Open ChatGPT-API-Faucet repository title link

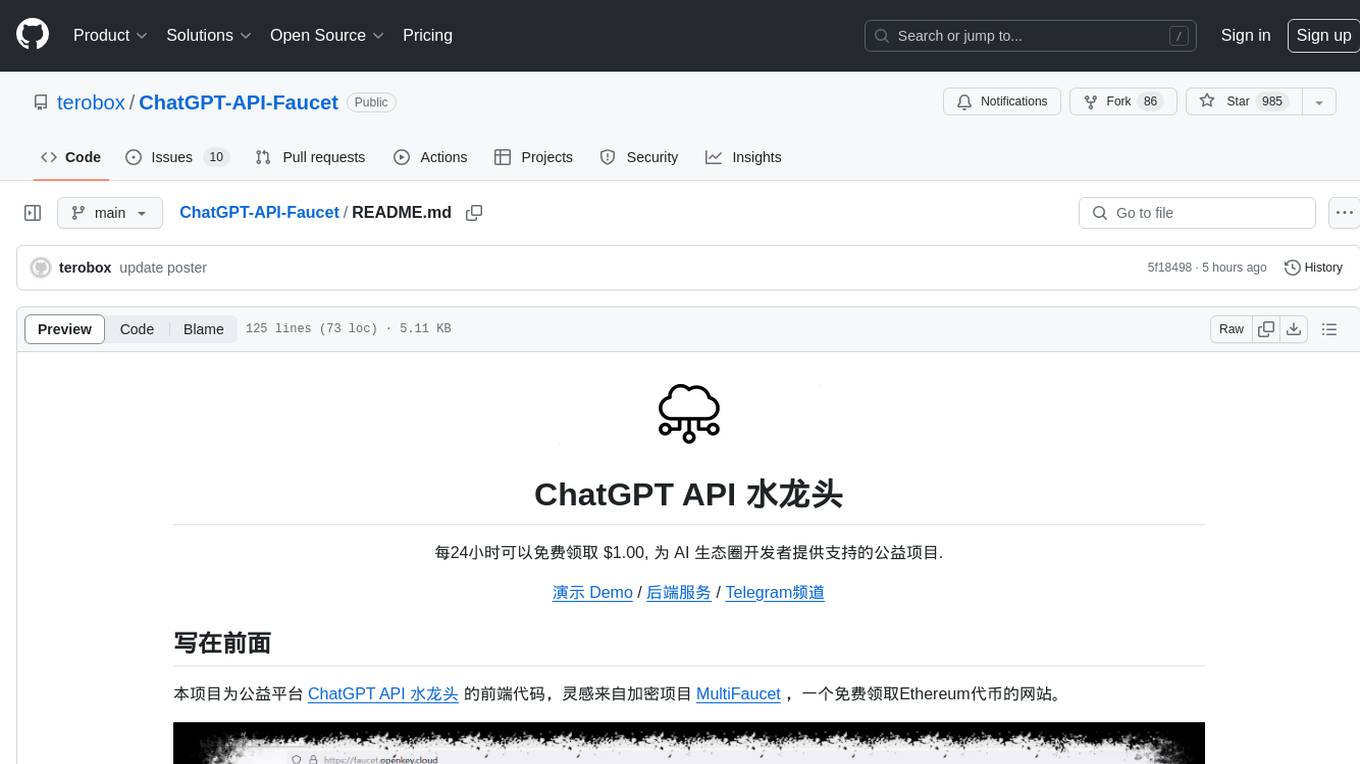click(x=238, y=102)
